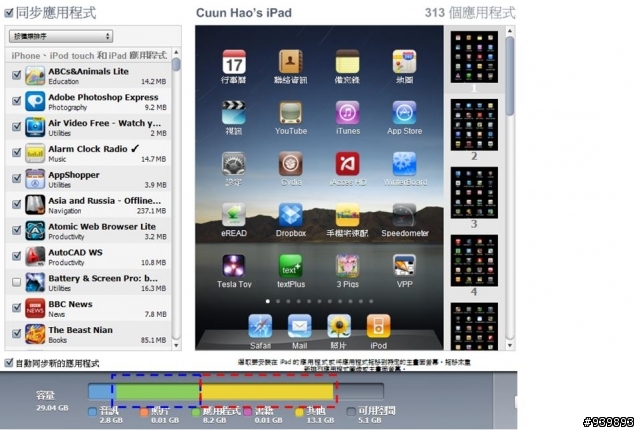Click the AutoCAD WS app row
Viewport: 640px width, 430px height.
coord(88,257)
